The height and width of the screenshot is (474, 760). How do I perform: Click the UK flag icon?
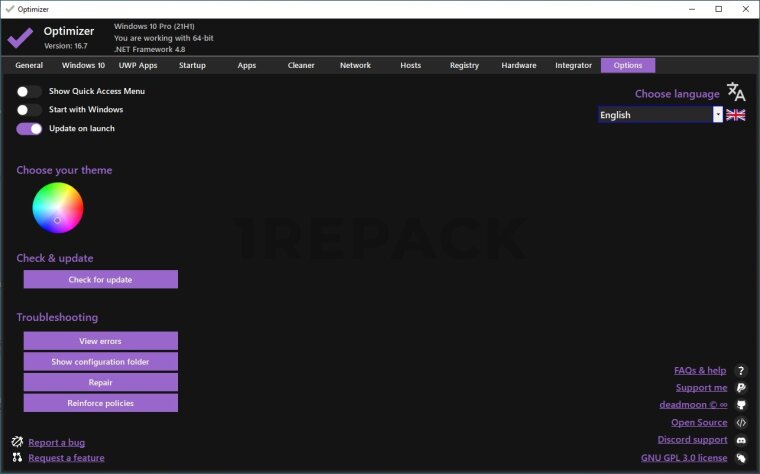click(x=736, y=115)
